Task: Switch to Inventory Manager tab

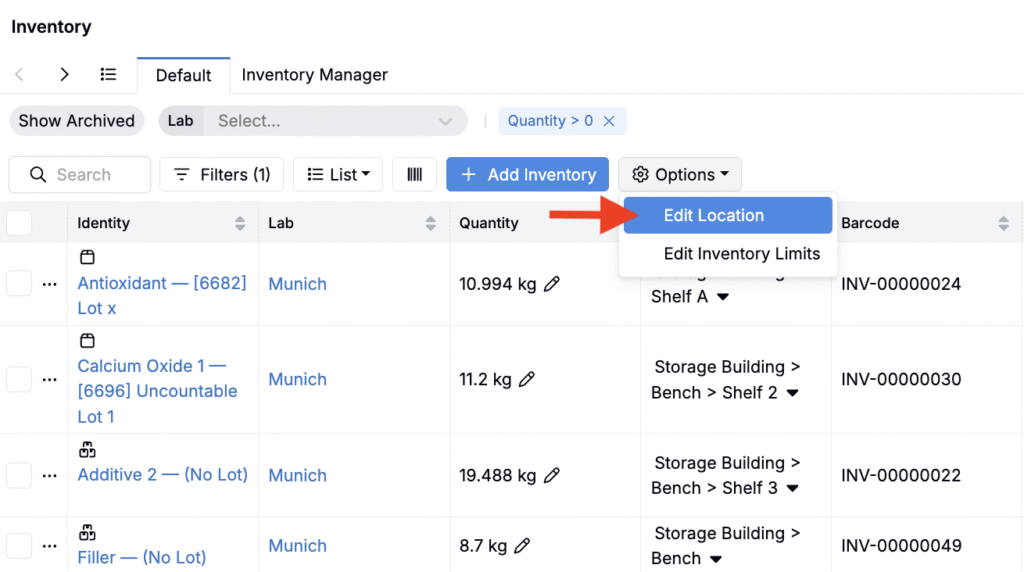Action: coord(315,75)
